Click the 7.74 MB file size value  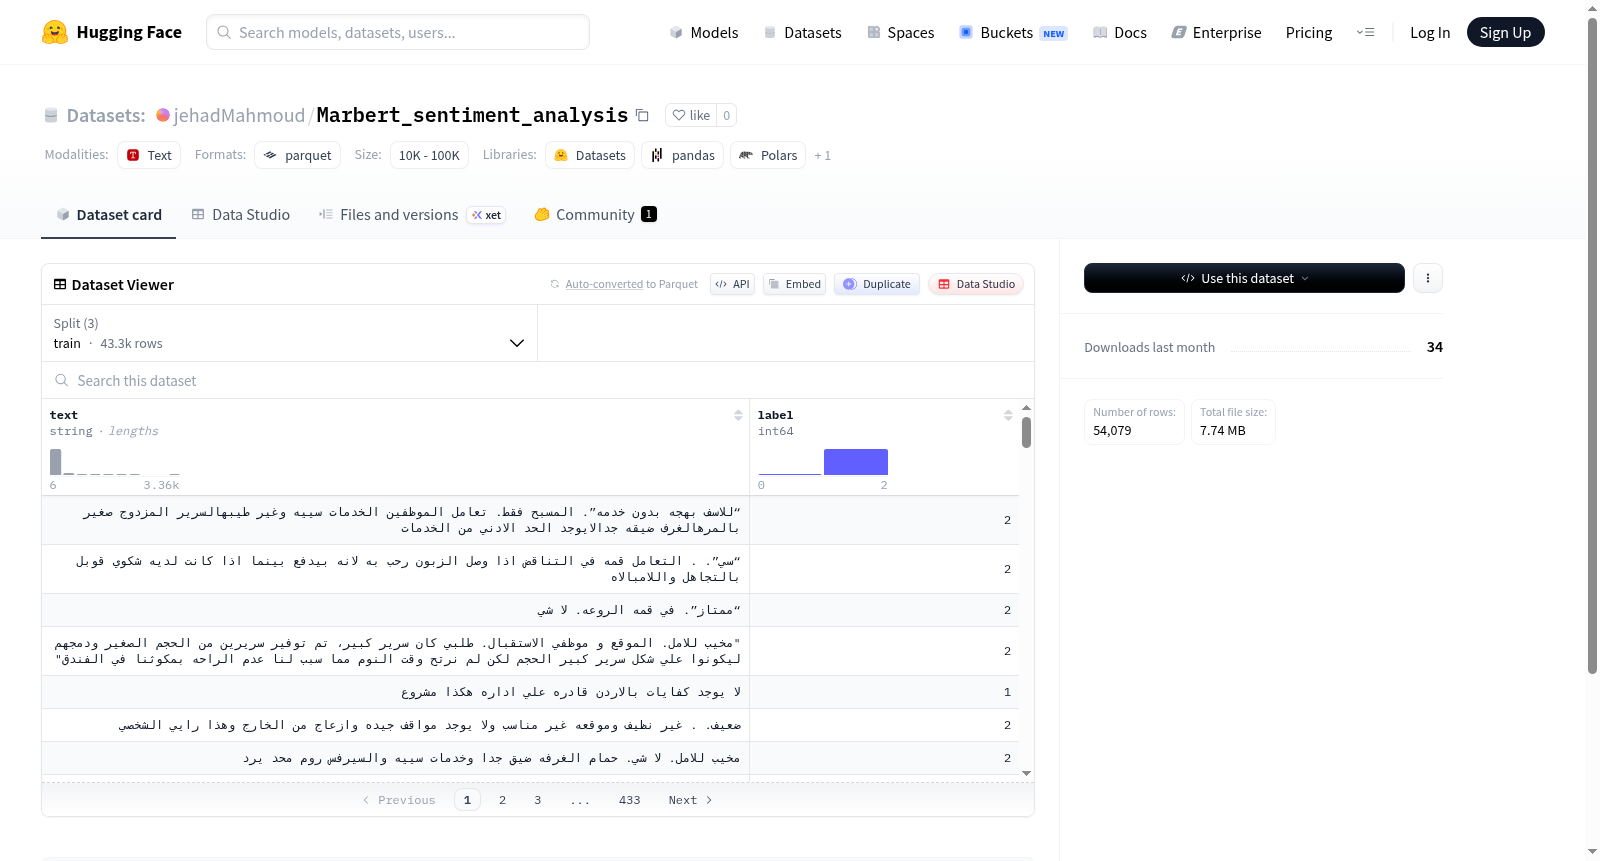click(x=1223, y=431)
